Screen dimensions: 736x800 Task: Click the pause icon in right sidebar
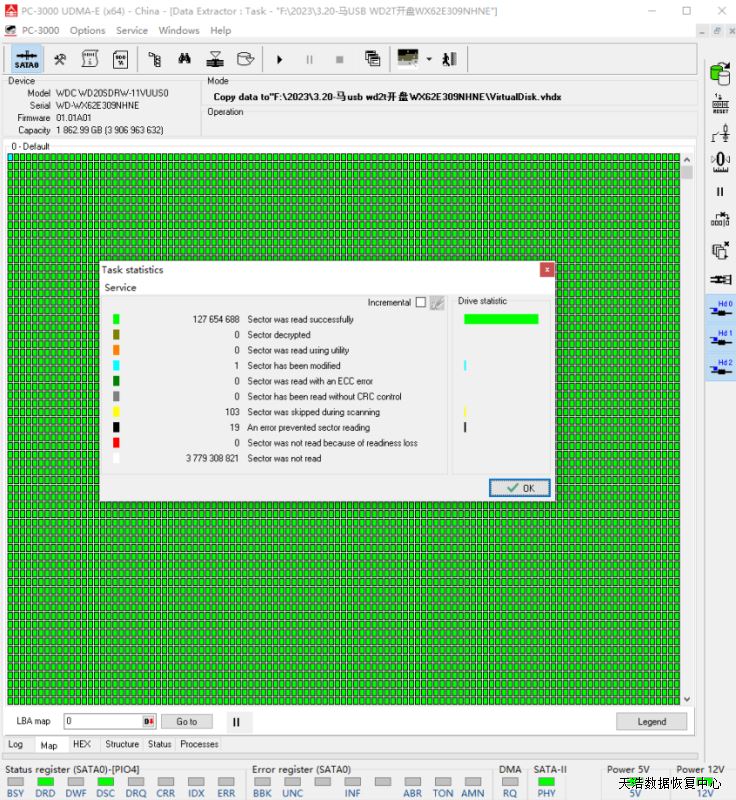pyautogui.click(x=720, y=191)
